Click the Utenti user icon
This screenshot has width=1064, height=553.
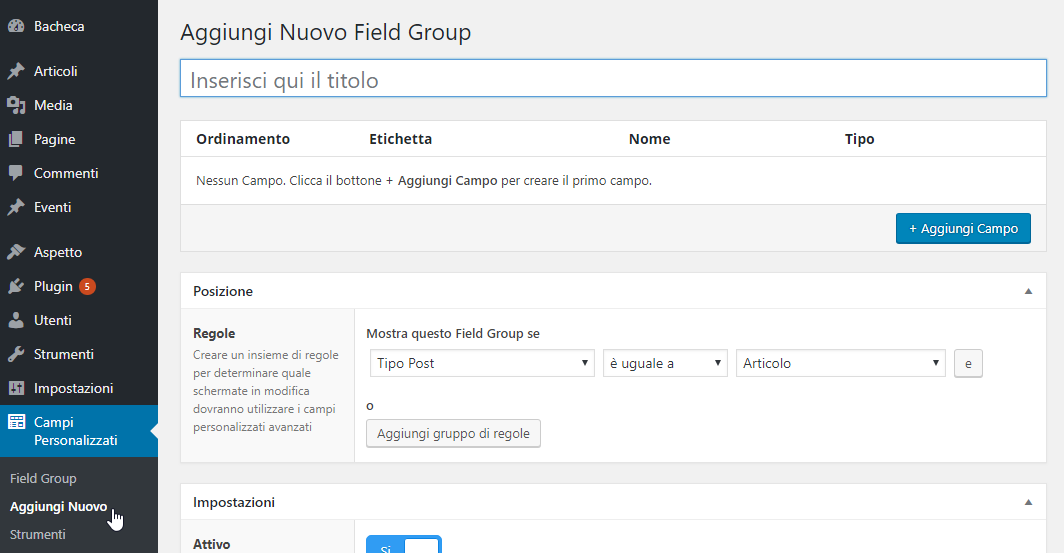pos(16,320)
